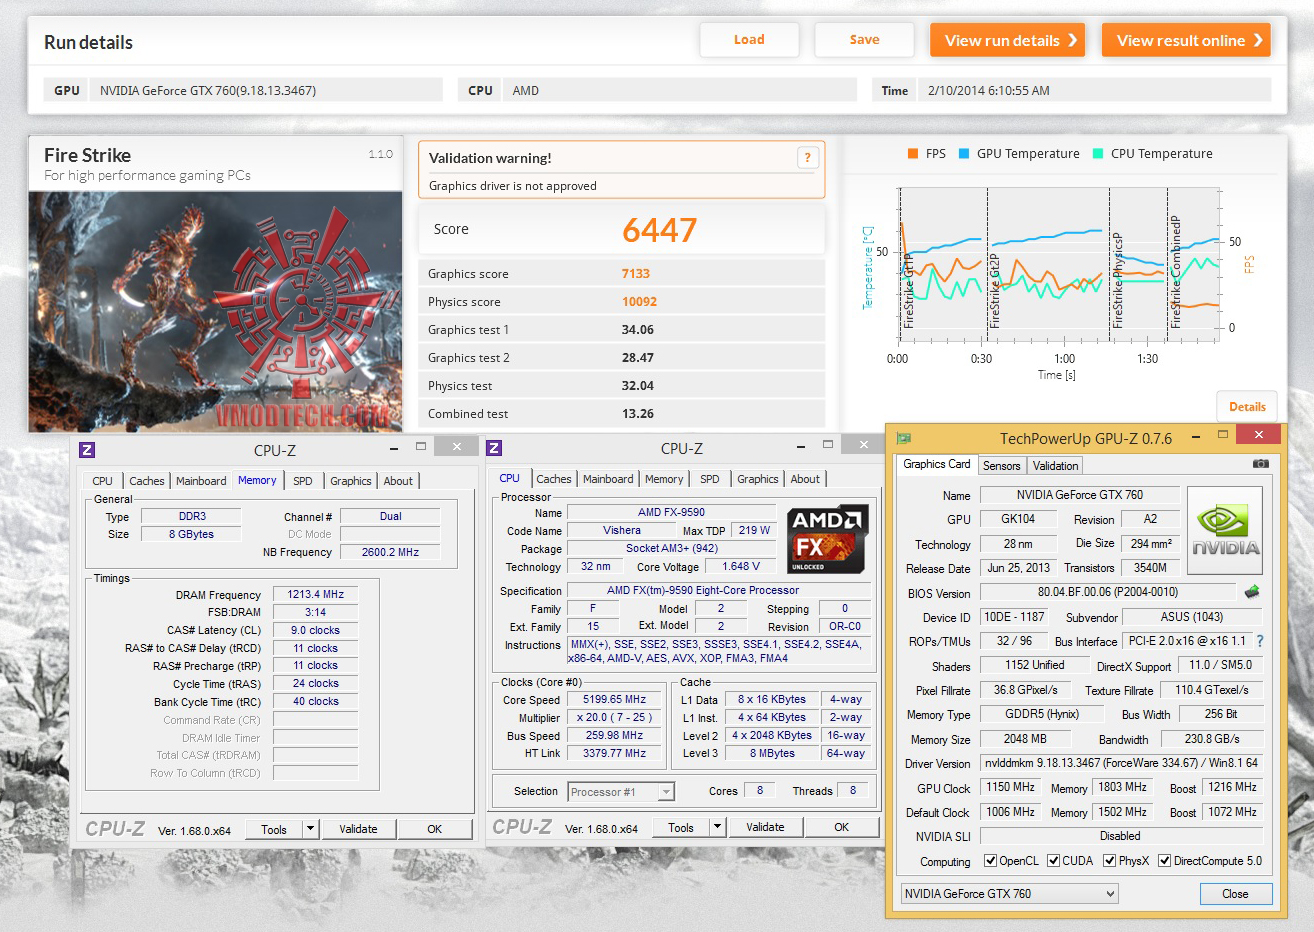Viewport: 1314px width, 932px height.
Task: Click the Load button in Run details
Action: [x=749, y=40]
